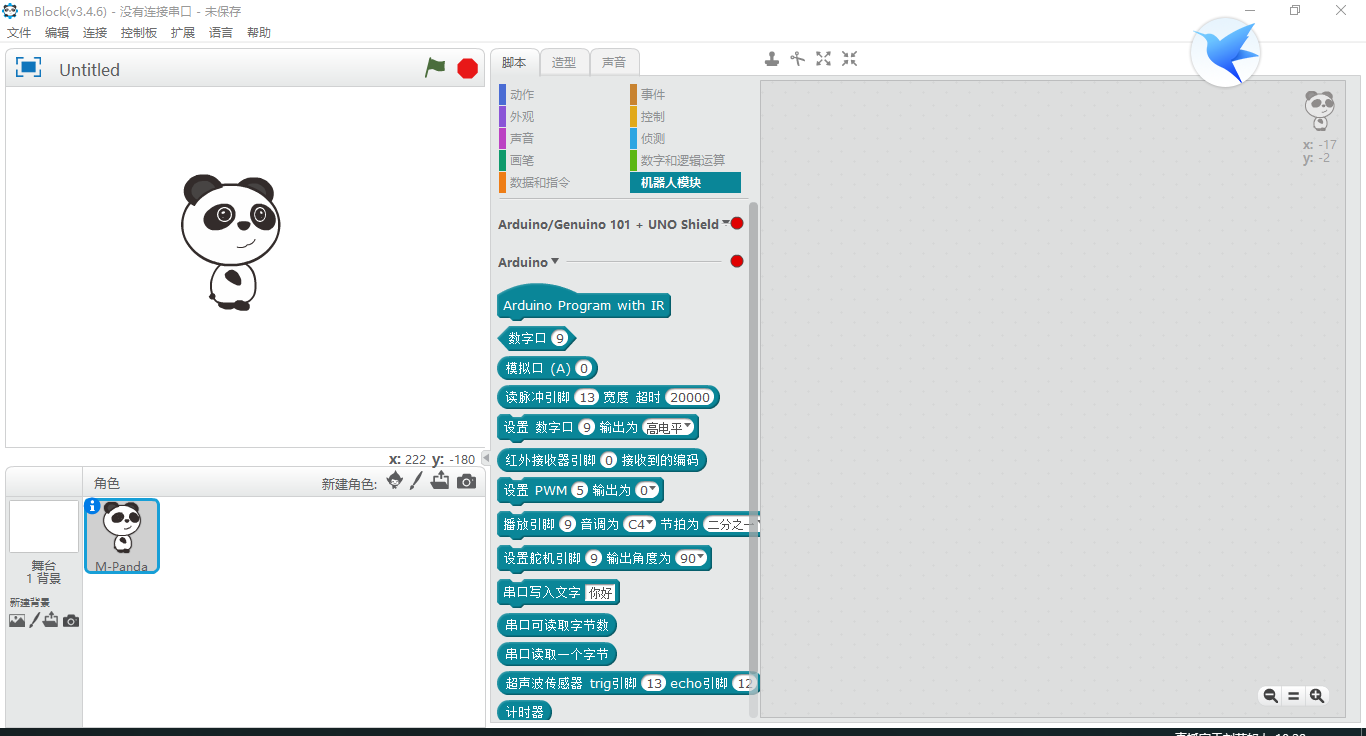This screenshot has height=736, width=1366.
Task: Open 高电平 dropdown in digital pin block
Action: click(x=669, y=427)
